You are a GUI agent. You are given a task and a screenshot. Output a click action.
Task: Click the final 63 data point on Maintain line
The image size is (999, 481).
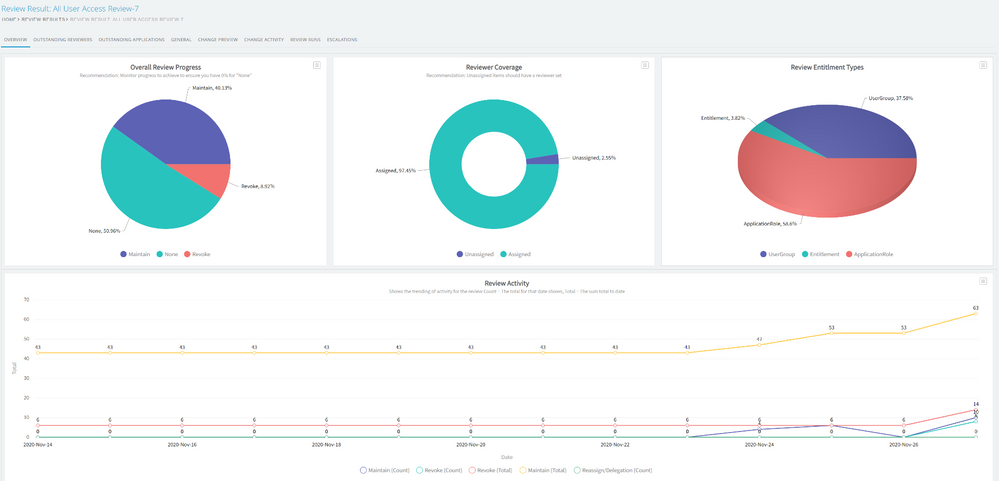coord(975,314)
